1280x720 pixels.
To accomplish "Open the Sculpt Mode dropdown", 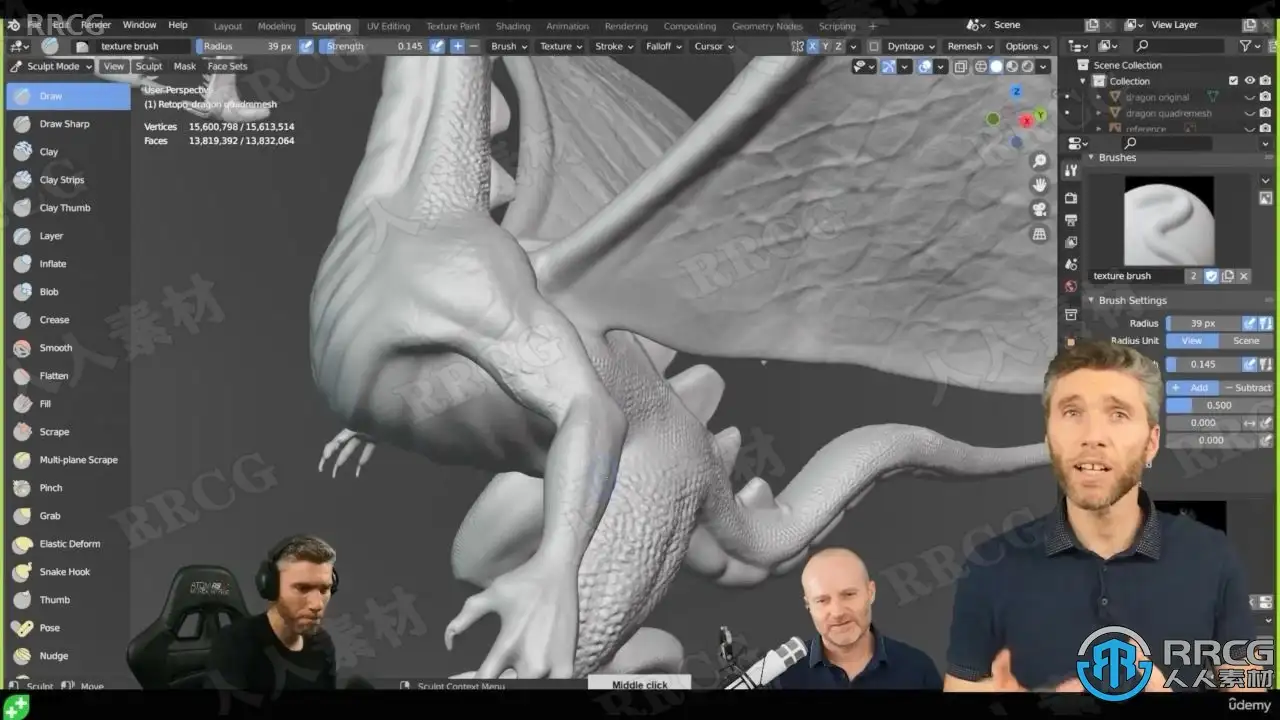I will [x=51, y=66].
